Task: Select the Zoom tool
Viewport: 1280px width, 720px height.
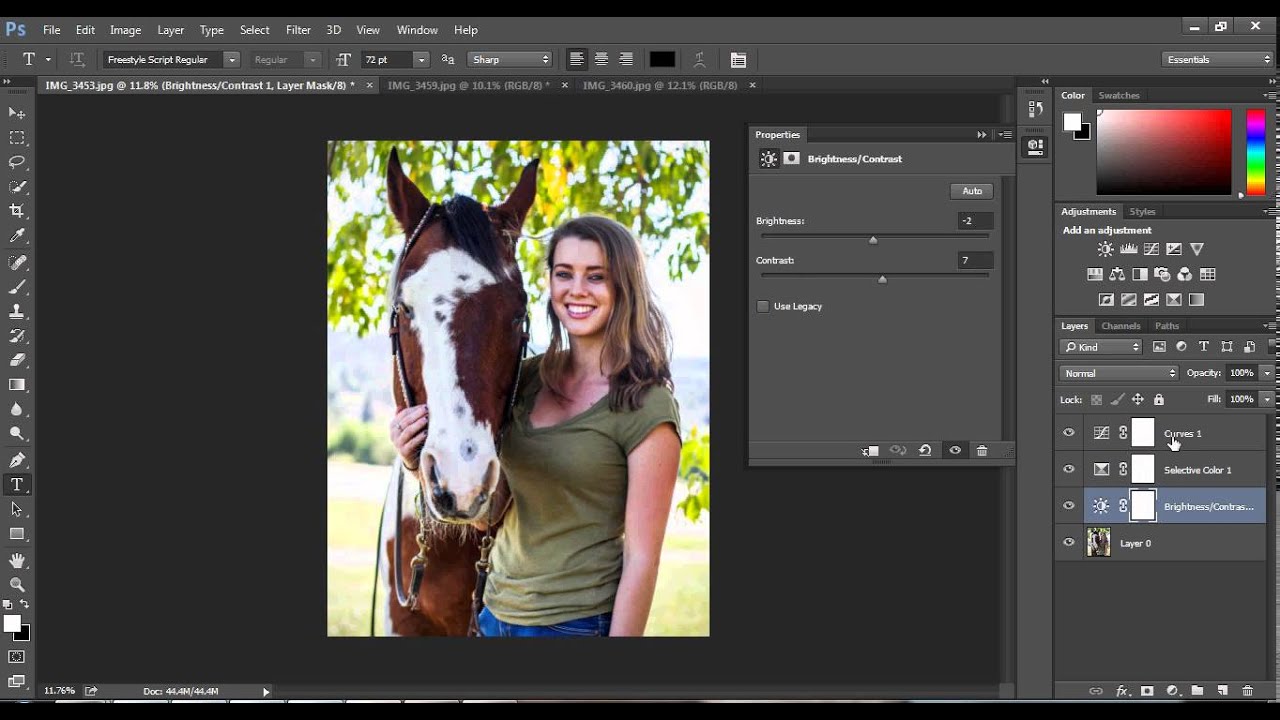Action: click(17, 584)
